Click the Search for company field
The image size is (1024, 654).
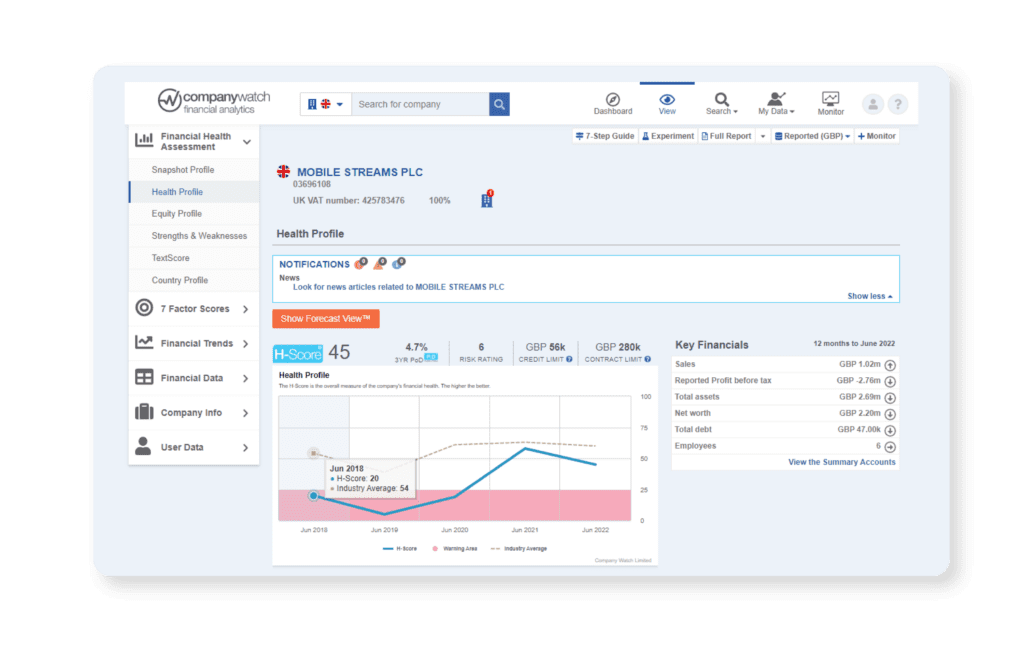pyautogui.click(x=420, y=104)
